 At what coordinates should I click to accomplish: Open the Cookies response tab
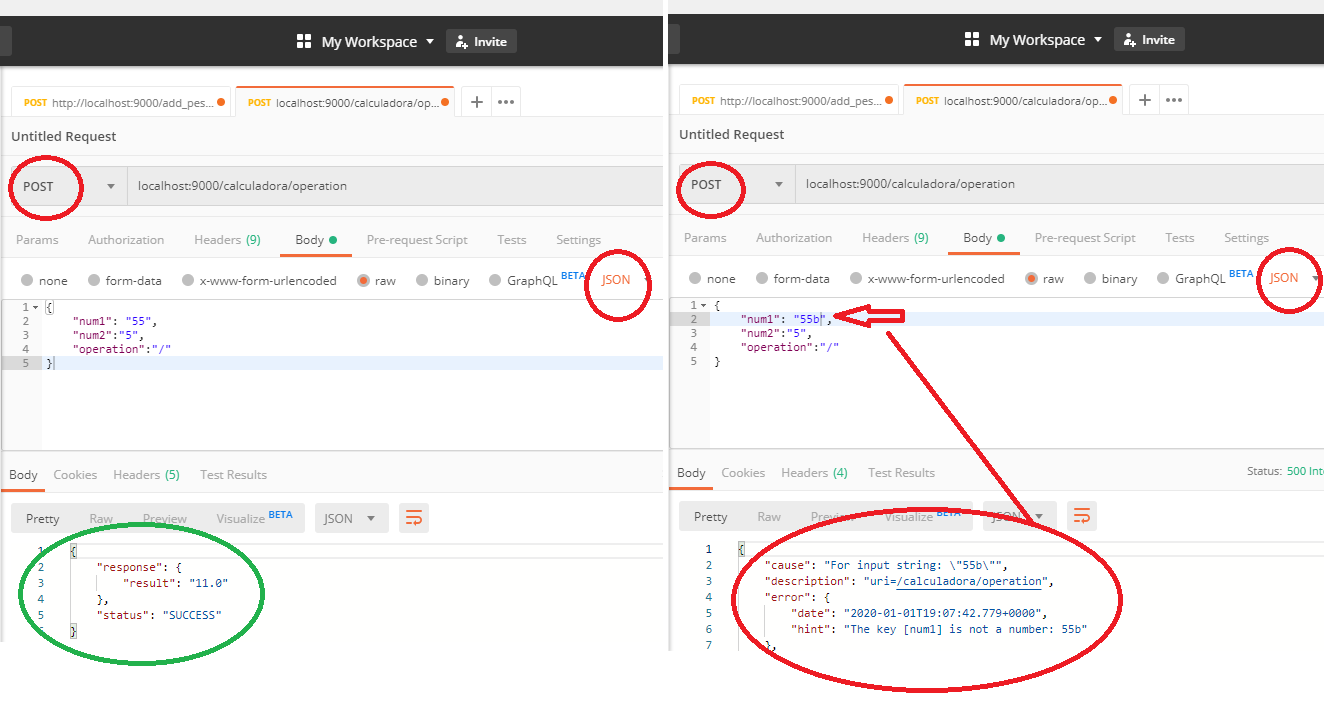(75, 474)
